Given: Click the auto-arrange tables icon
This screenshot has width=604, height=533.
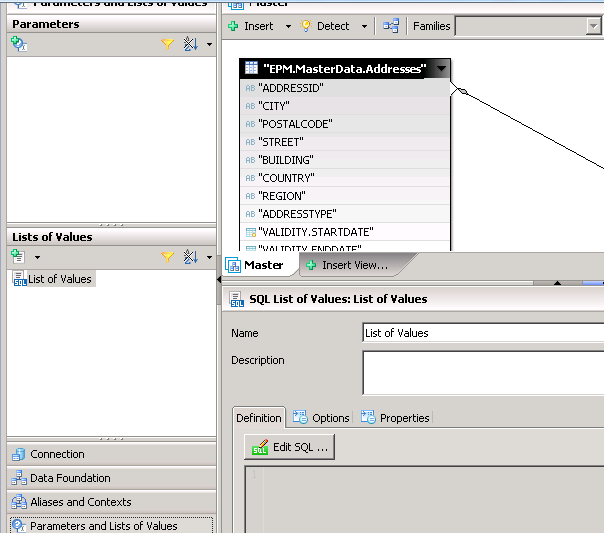Looking at the screenshot, I should [x=391, y=26].
